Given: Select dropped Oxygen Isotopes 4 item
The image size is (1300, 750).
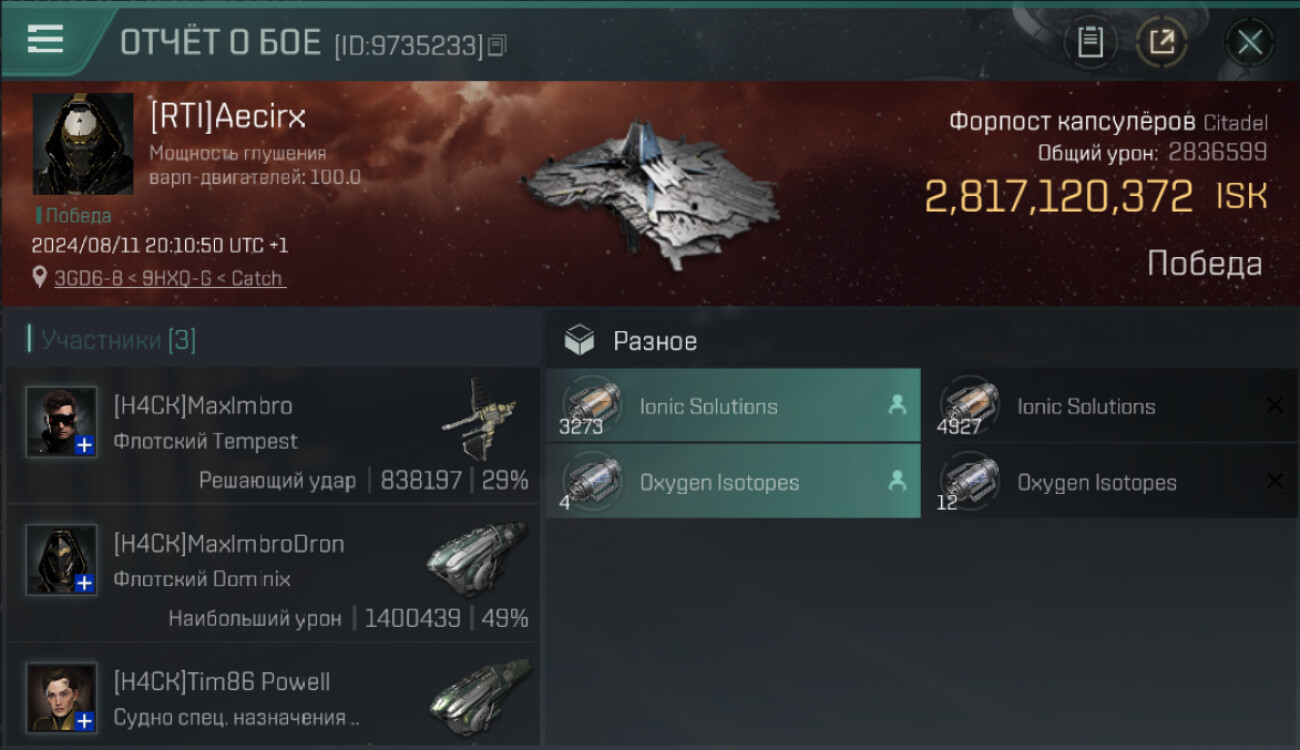Looking at the screenshot, I should click(x=733, y=482).
